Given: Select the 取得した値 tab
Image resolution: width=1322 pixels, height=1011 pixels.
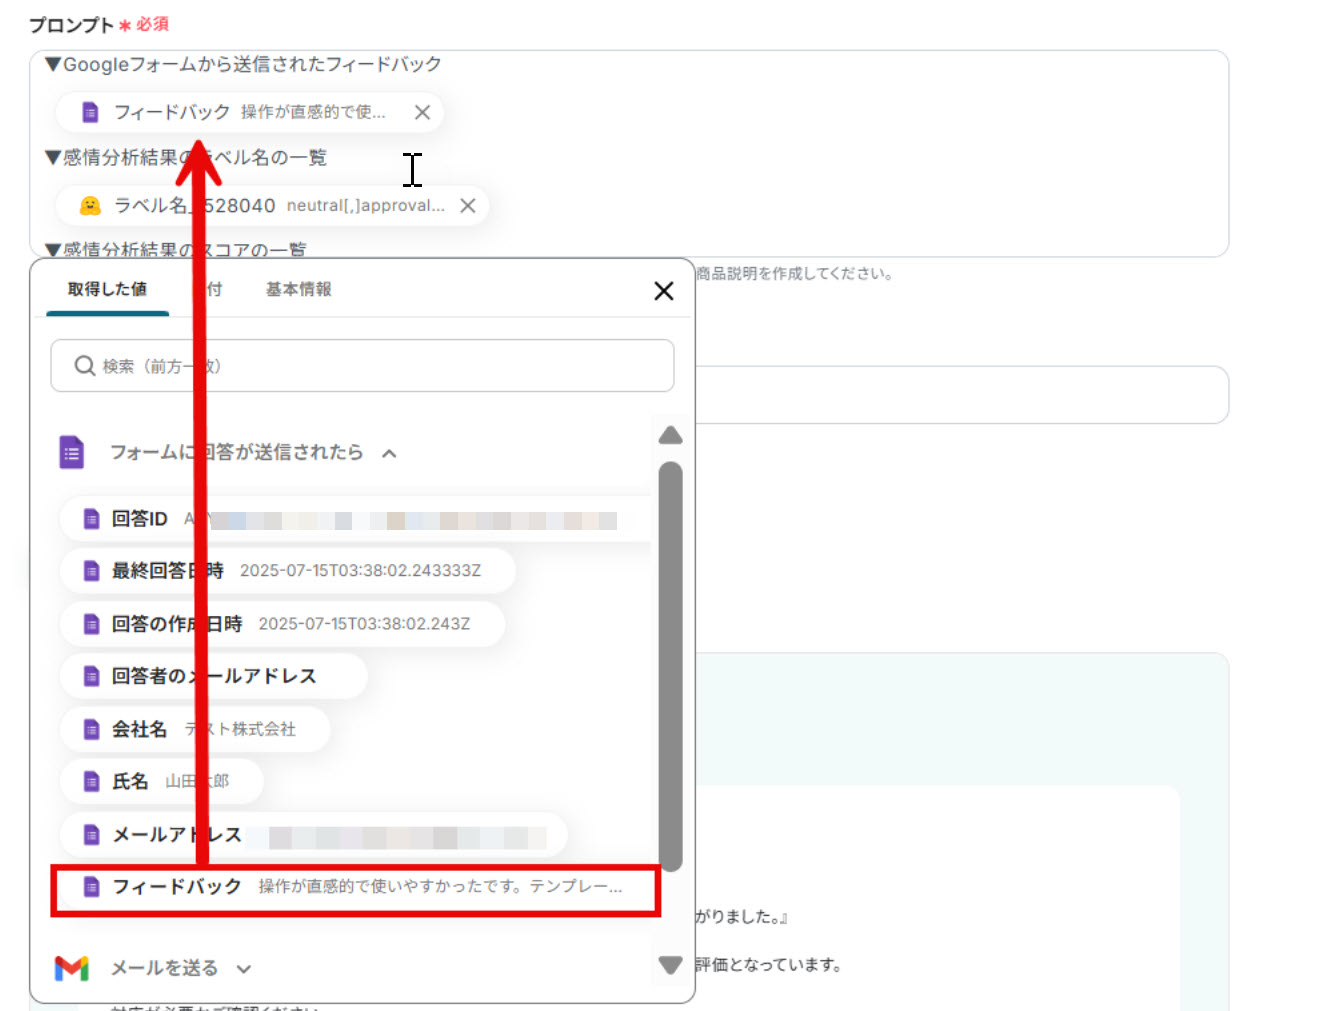Looking at the screenshot, I should click(x=106, y=289).
